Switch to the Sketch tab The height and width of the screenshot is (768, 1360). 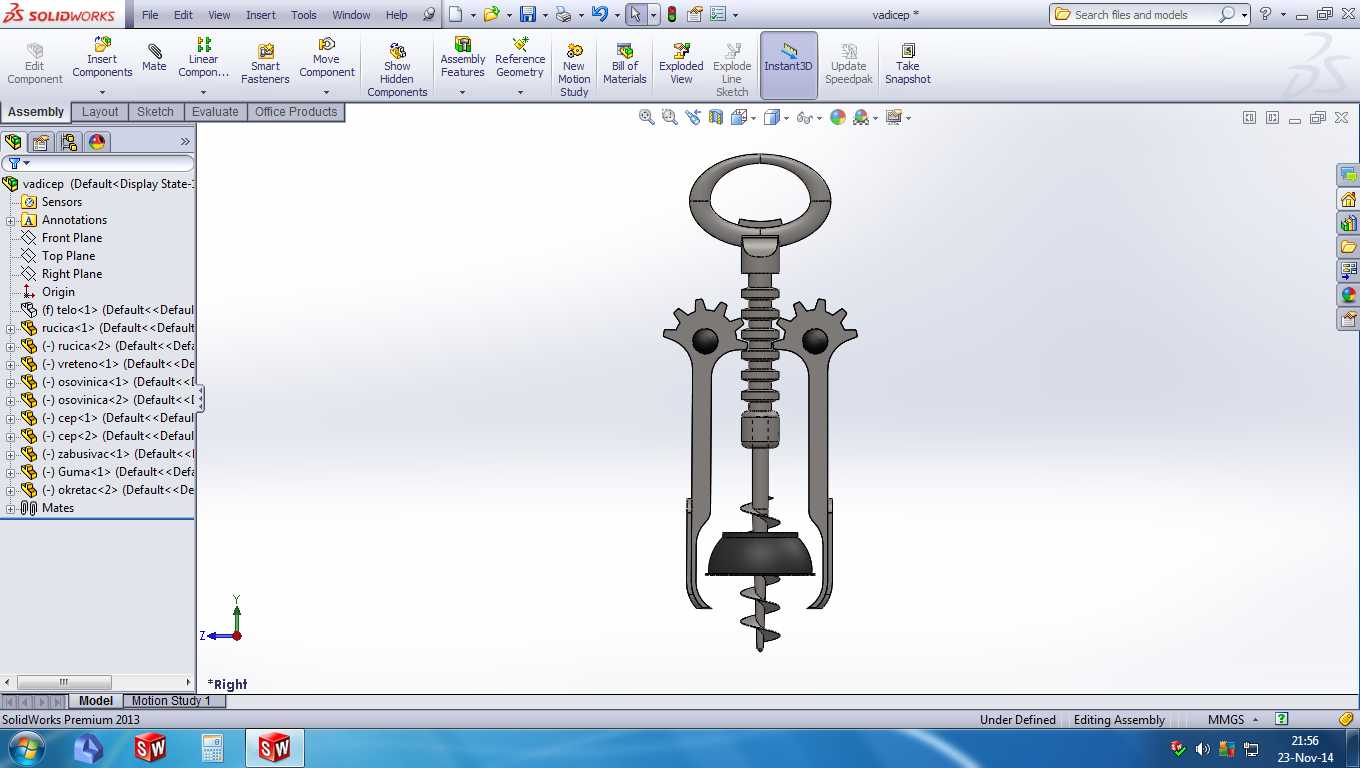coord(155,112)
